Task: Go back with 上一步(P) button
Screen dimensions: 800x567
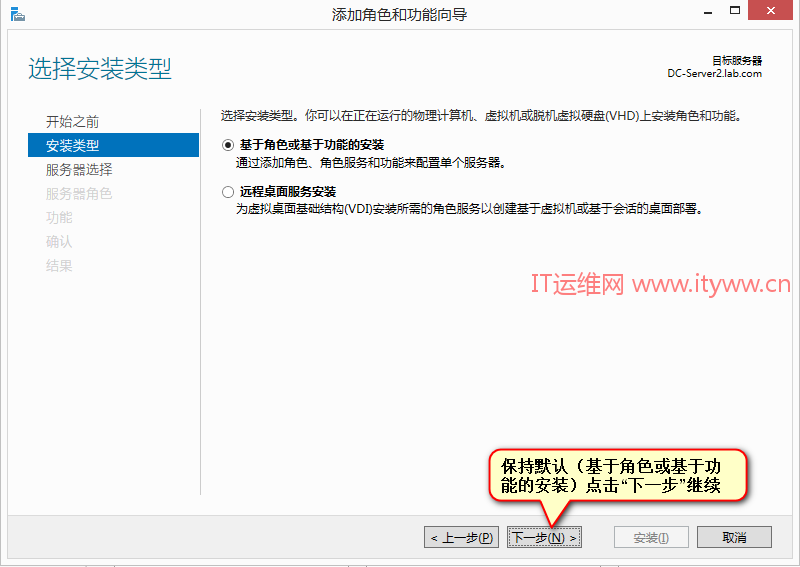Action: click(461, 537)
